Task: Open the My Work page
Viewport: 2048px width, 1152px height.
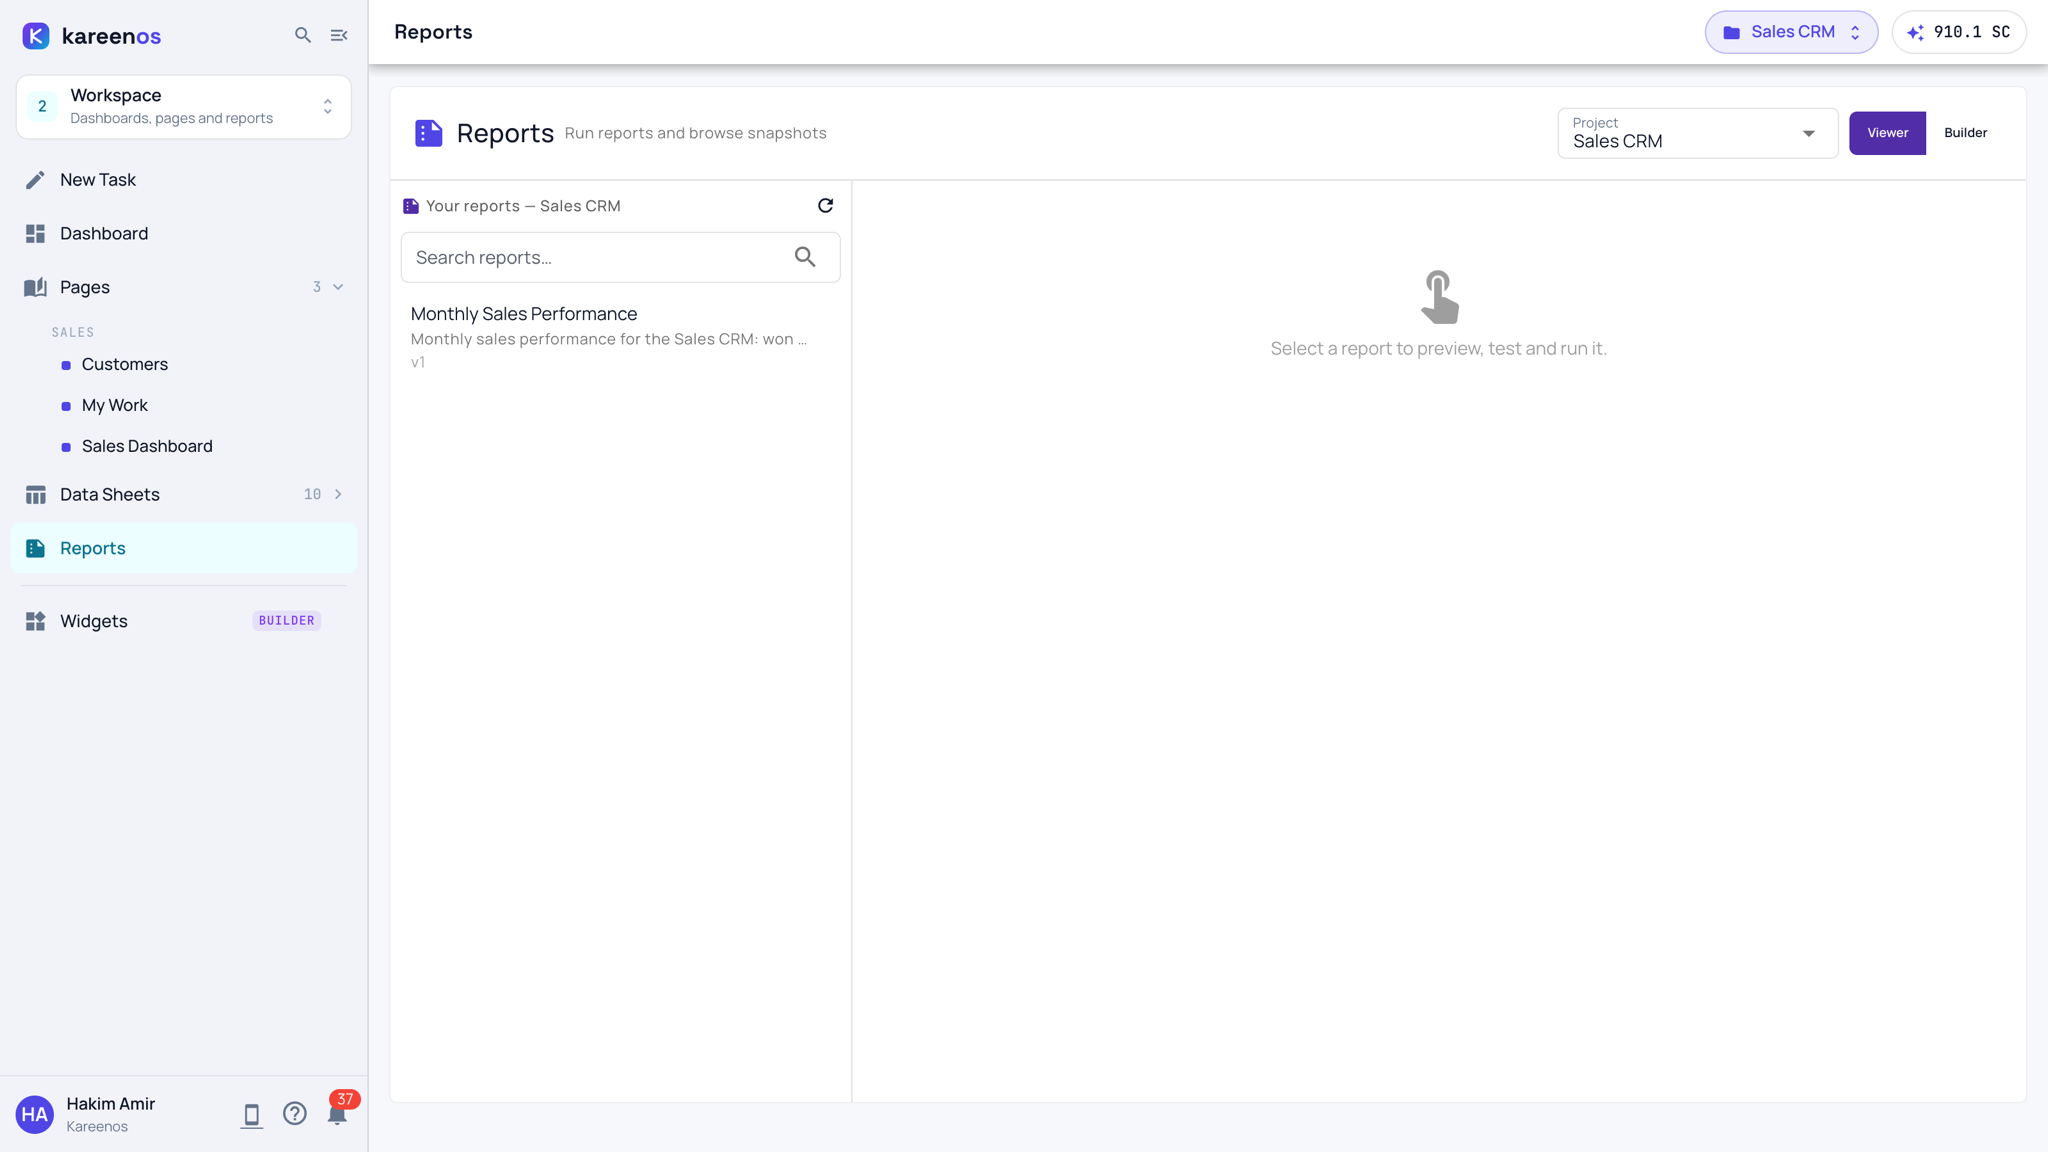Action: [115, 405]
